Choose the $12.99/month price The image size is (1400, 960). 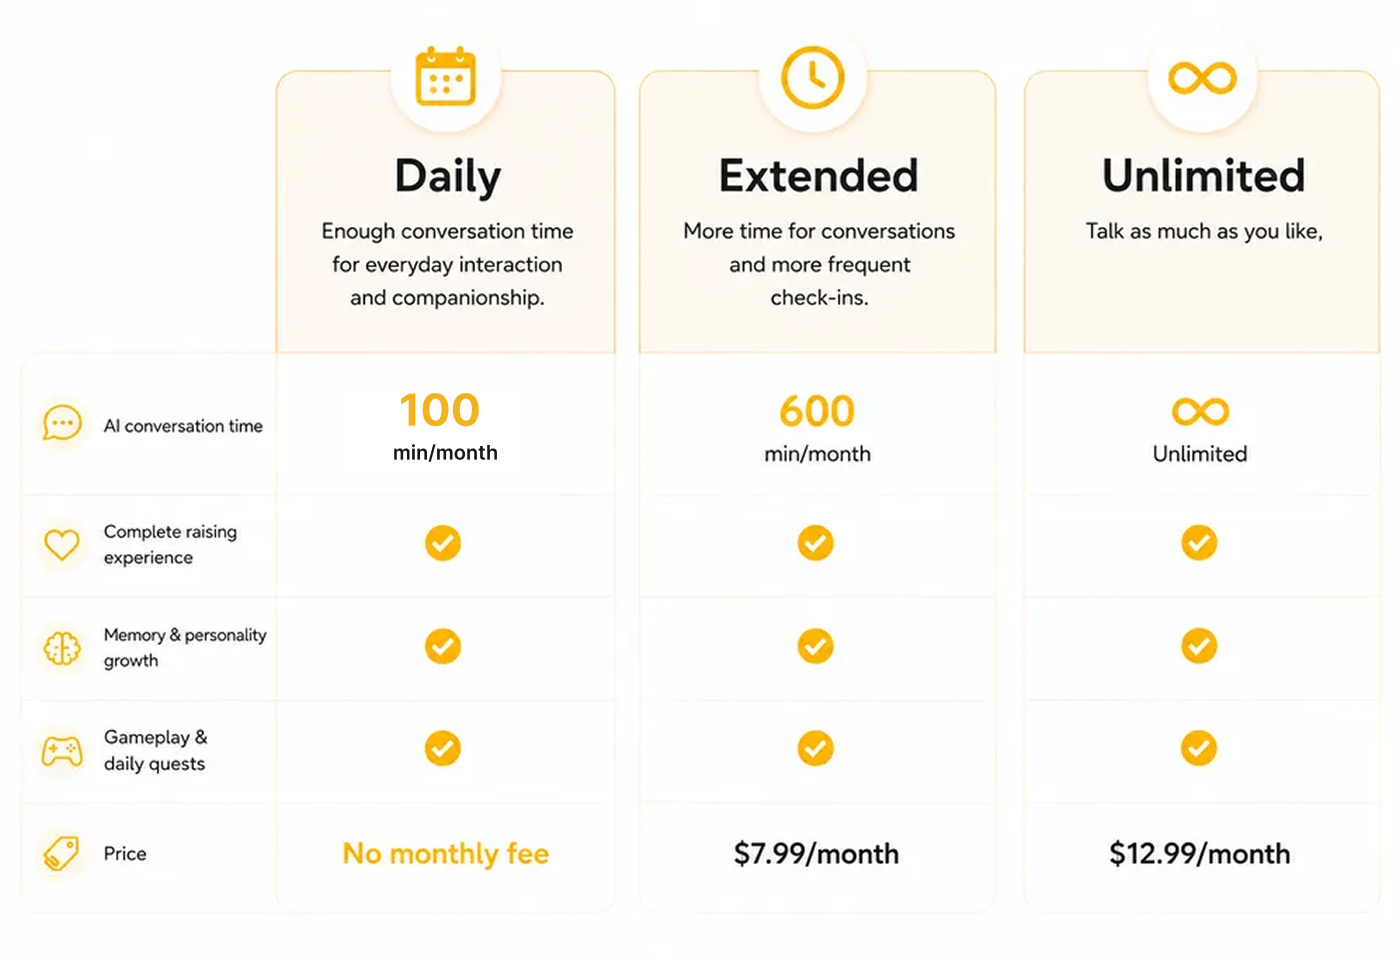click(x=1200, y=853)
